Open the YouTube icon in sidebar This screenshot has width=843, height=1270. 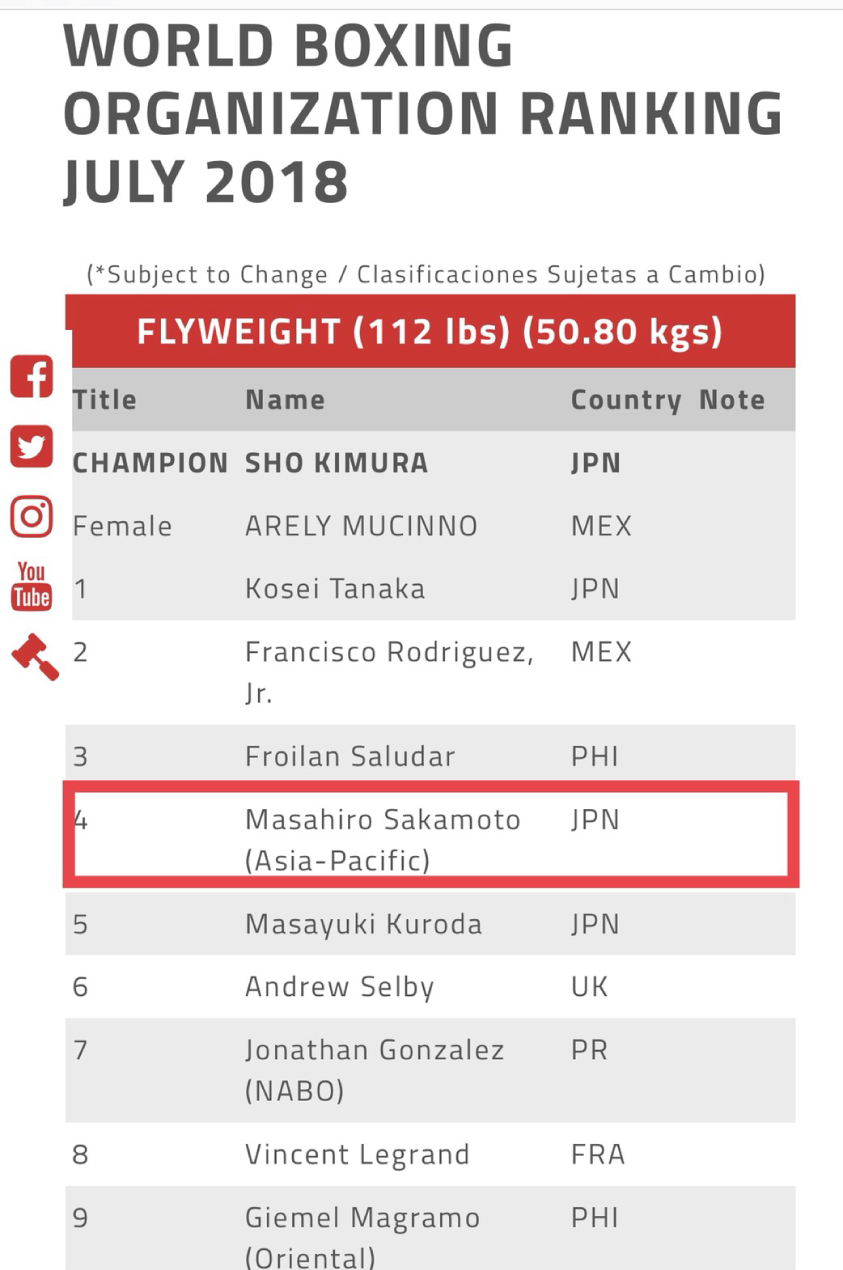pyautogui.click(x=31, y=585)
